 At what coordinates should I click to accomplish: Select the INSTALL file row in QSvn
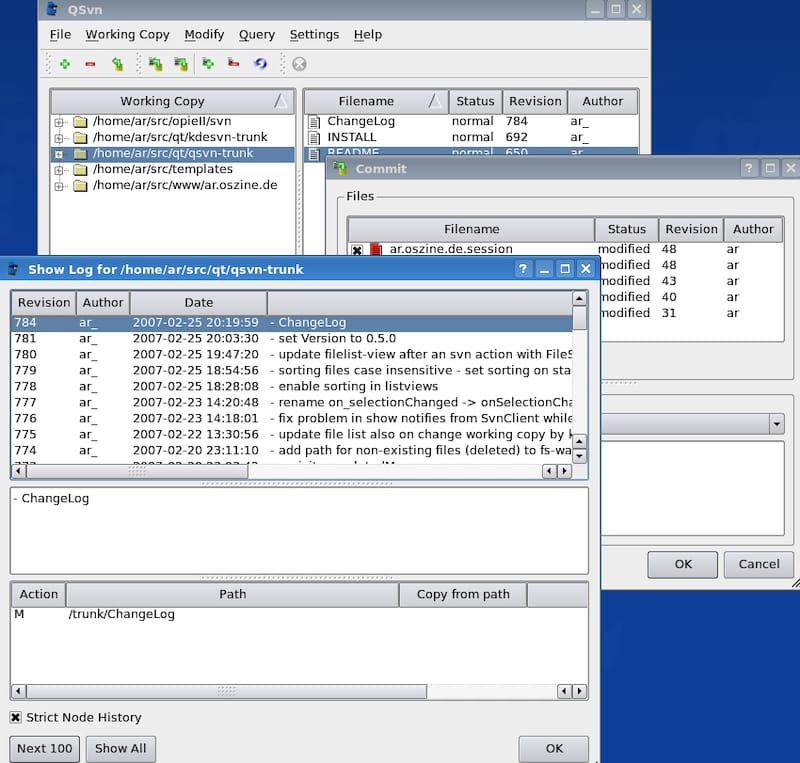(x=471, y=137)
